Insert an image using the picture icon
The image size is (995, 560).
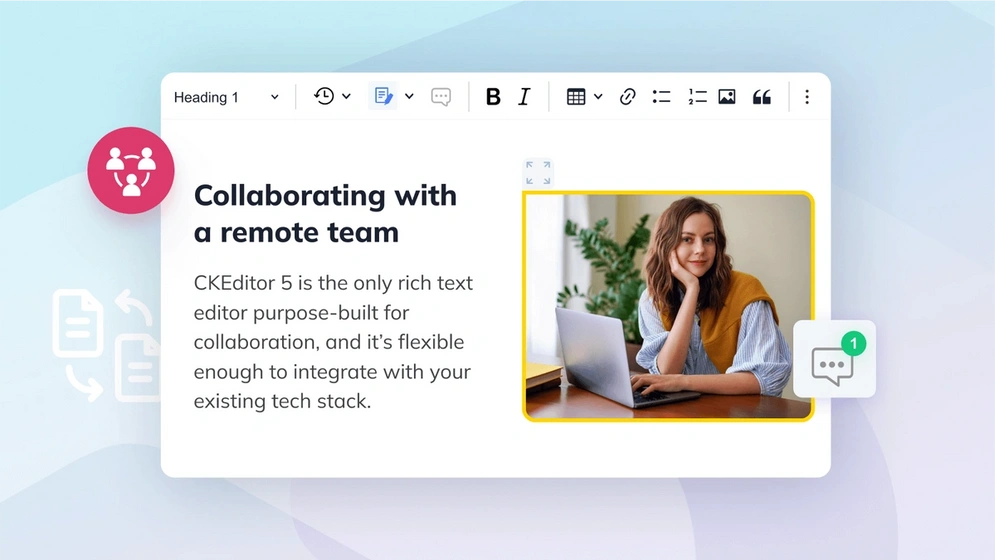point(727,97)
